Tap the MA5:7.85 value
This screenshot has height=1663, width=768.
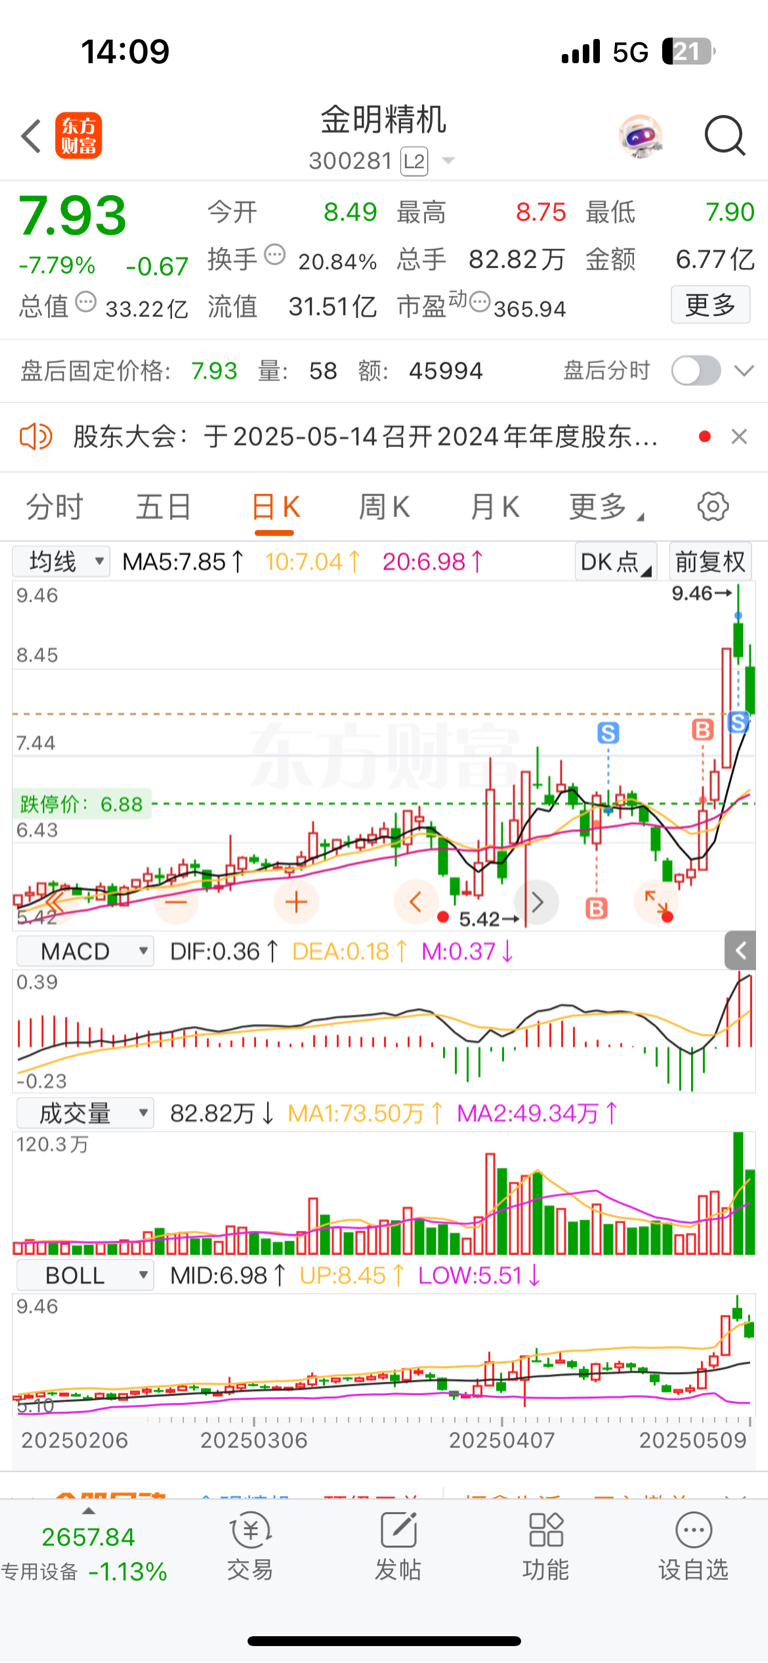(183, 562)
